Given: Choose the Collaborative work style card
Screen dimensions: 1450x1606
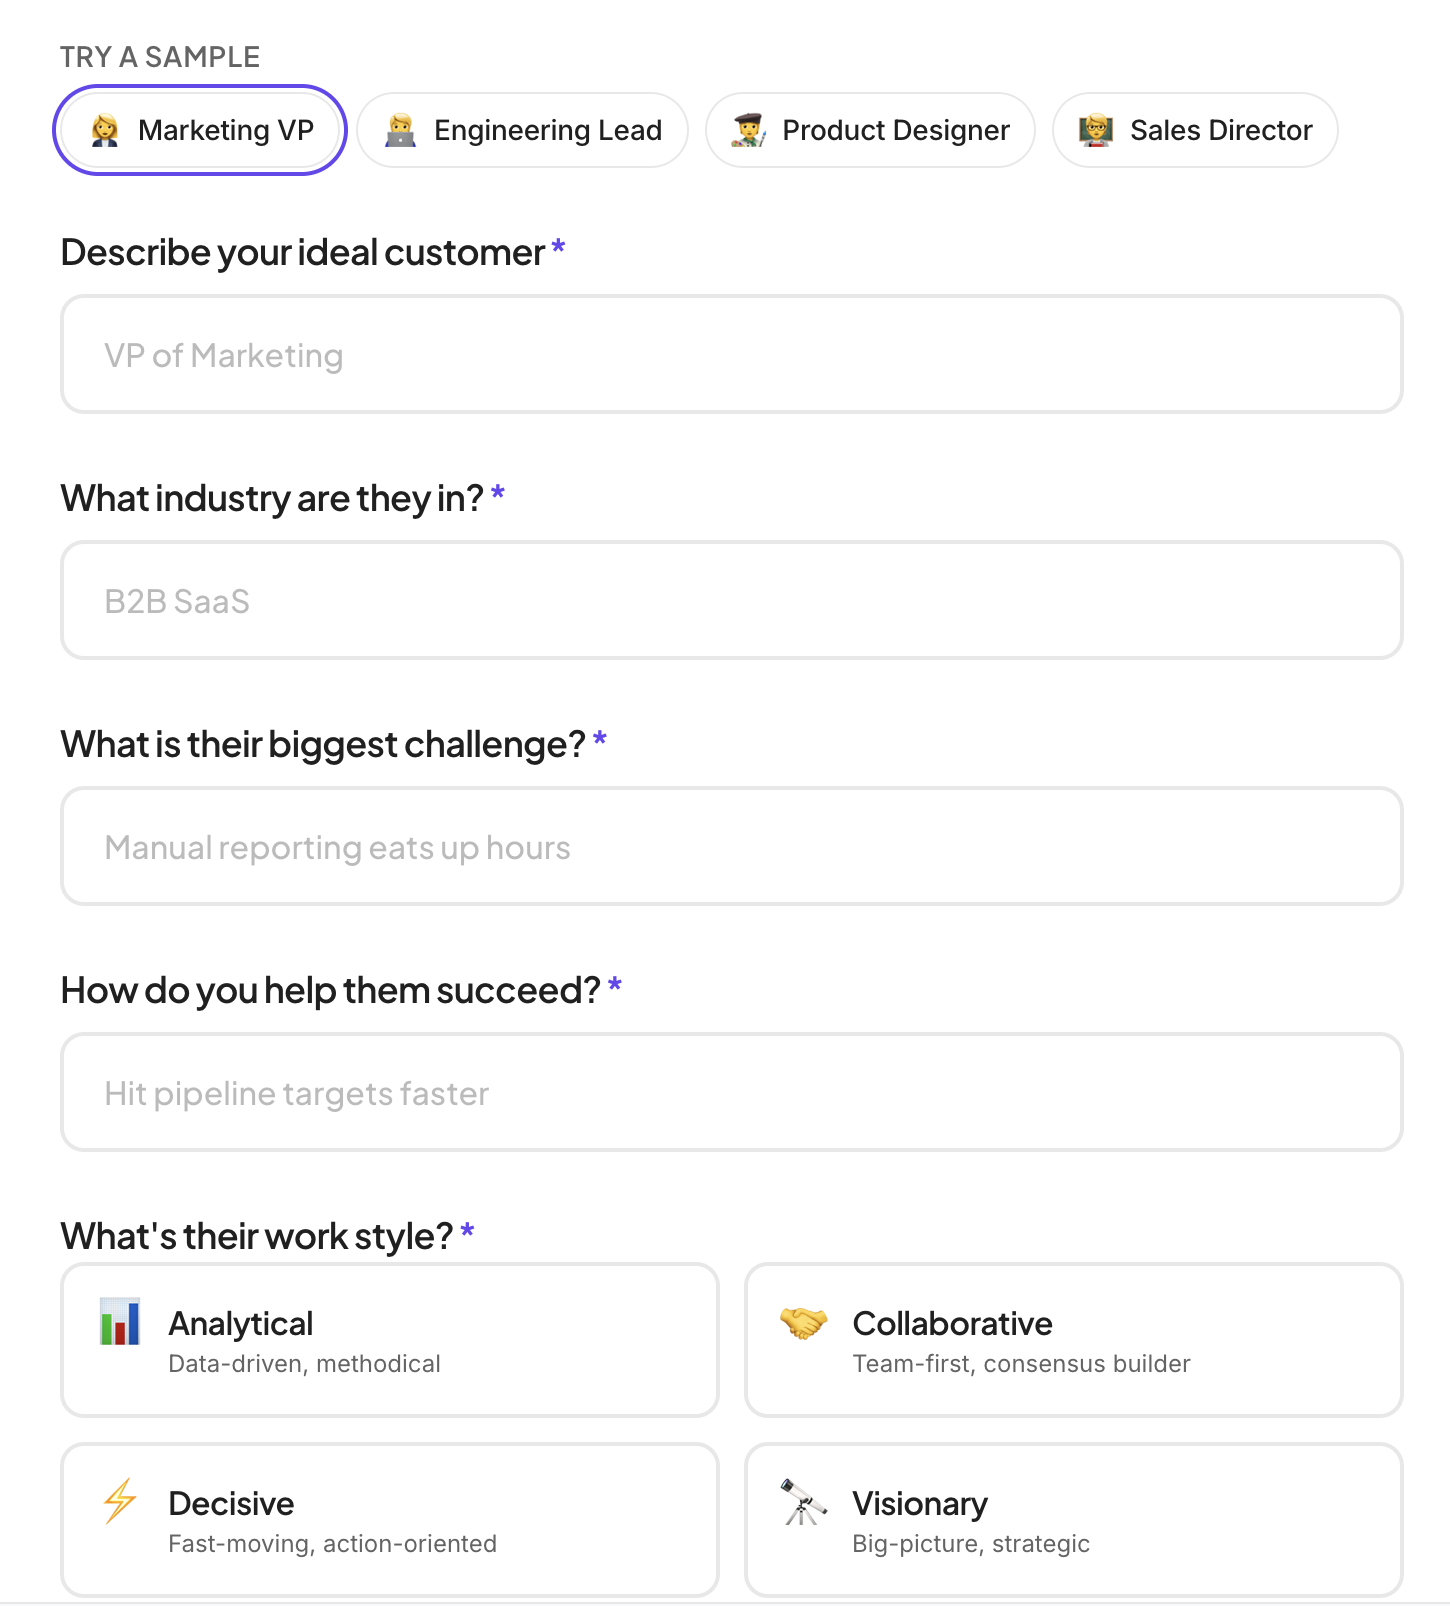Looking at the screenshot, I should pos(1074,1340).
